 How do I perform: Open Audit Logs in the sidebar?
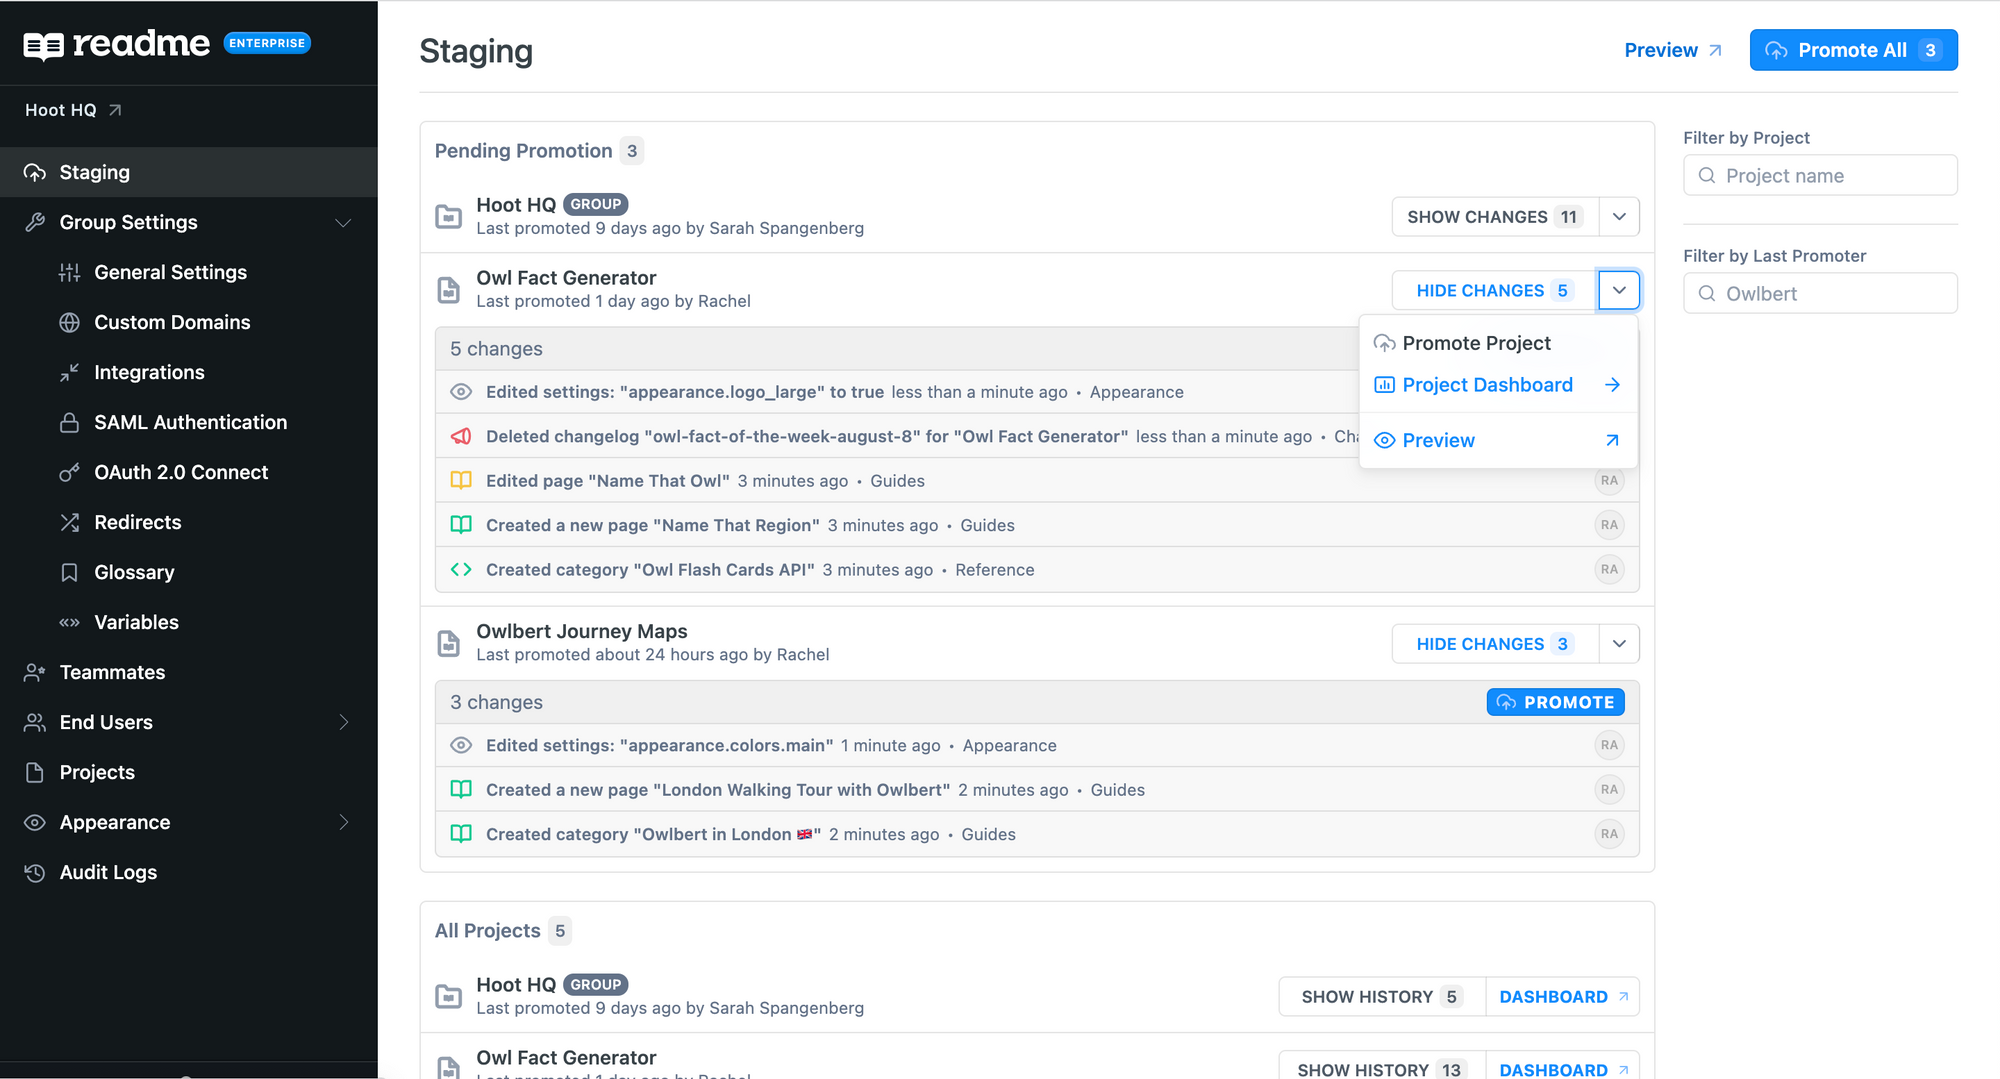tap(189, 872)
